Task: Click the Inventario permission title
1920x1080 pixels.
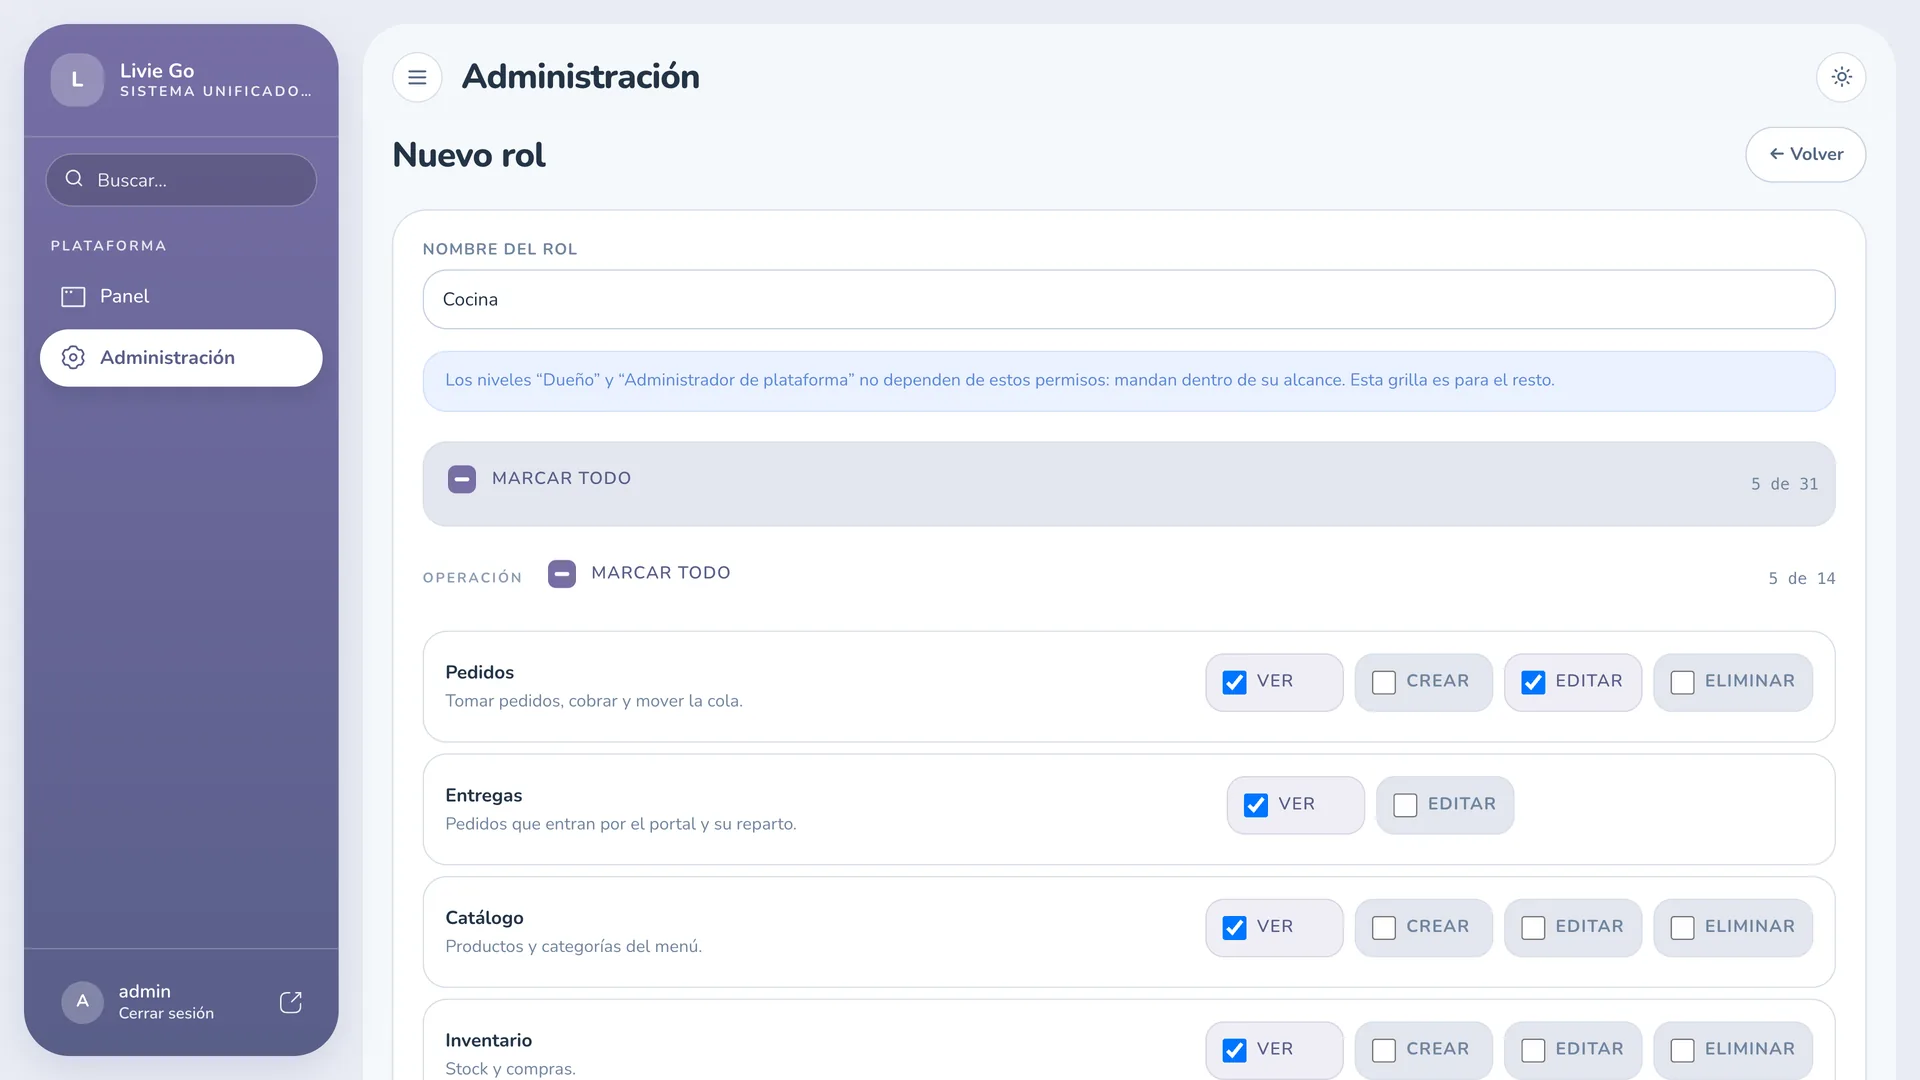Action: point(488,1041)
